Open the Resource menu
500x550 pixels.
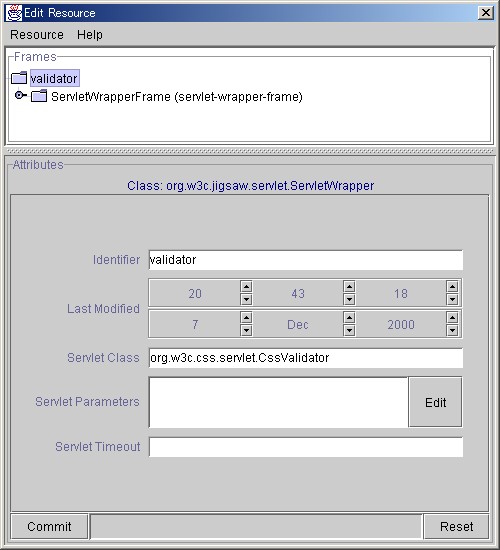[x=37, y=35]
